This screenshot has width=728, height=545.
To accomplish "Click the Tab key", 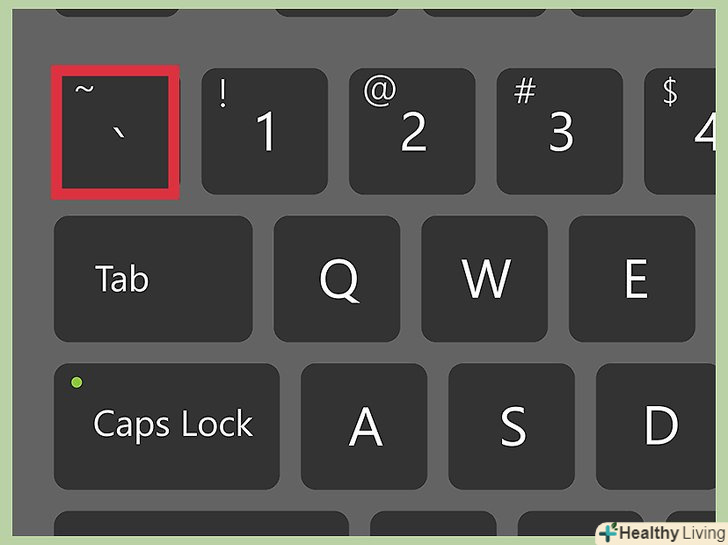I will (x=153, y=279).
